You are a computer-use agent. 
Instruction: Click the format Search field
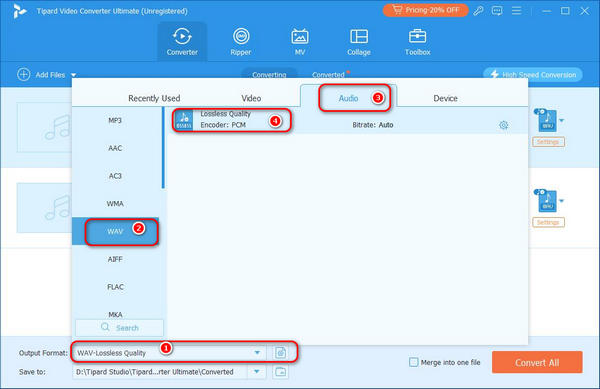point(119,328)
